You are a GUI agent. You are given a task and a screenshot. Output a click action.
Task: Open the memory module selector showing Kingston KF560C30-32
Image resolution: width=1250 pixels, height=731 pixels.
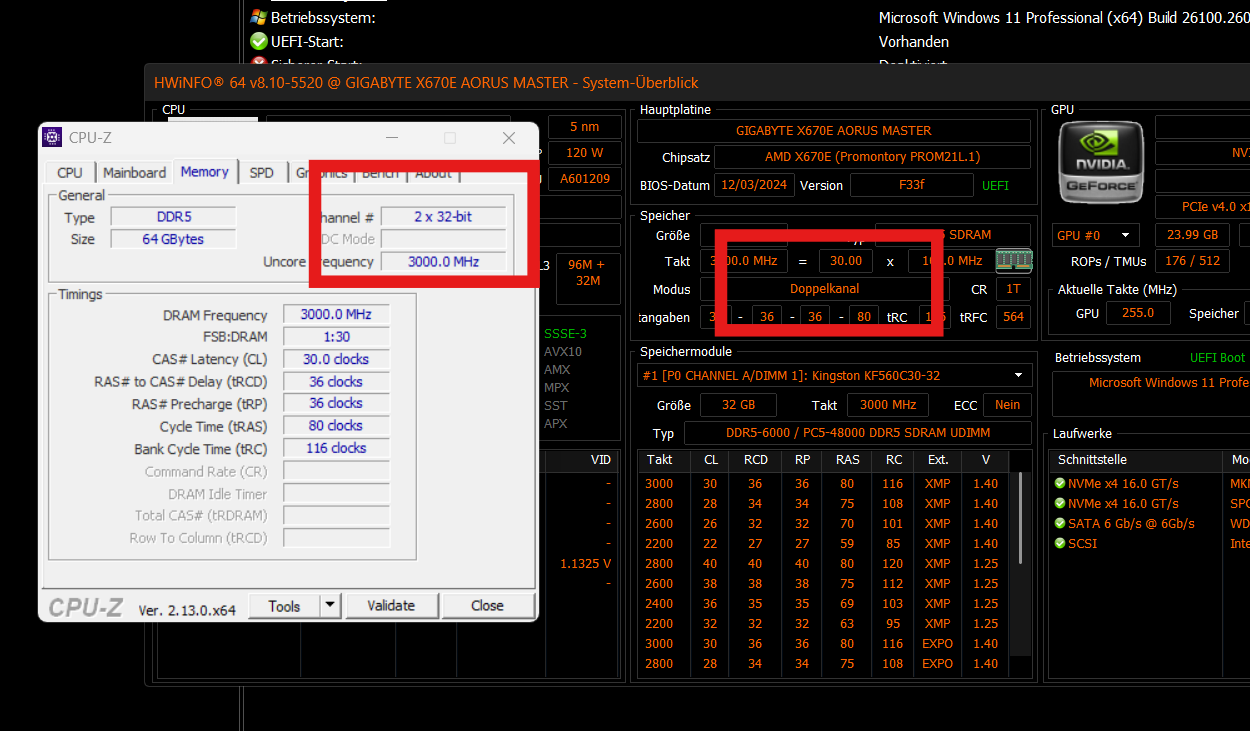[835, 375]
